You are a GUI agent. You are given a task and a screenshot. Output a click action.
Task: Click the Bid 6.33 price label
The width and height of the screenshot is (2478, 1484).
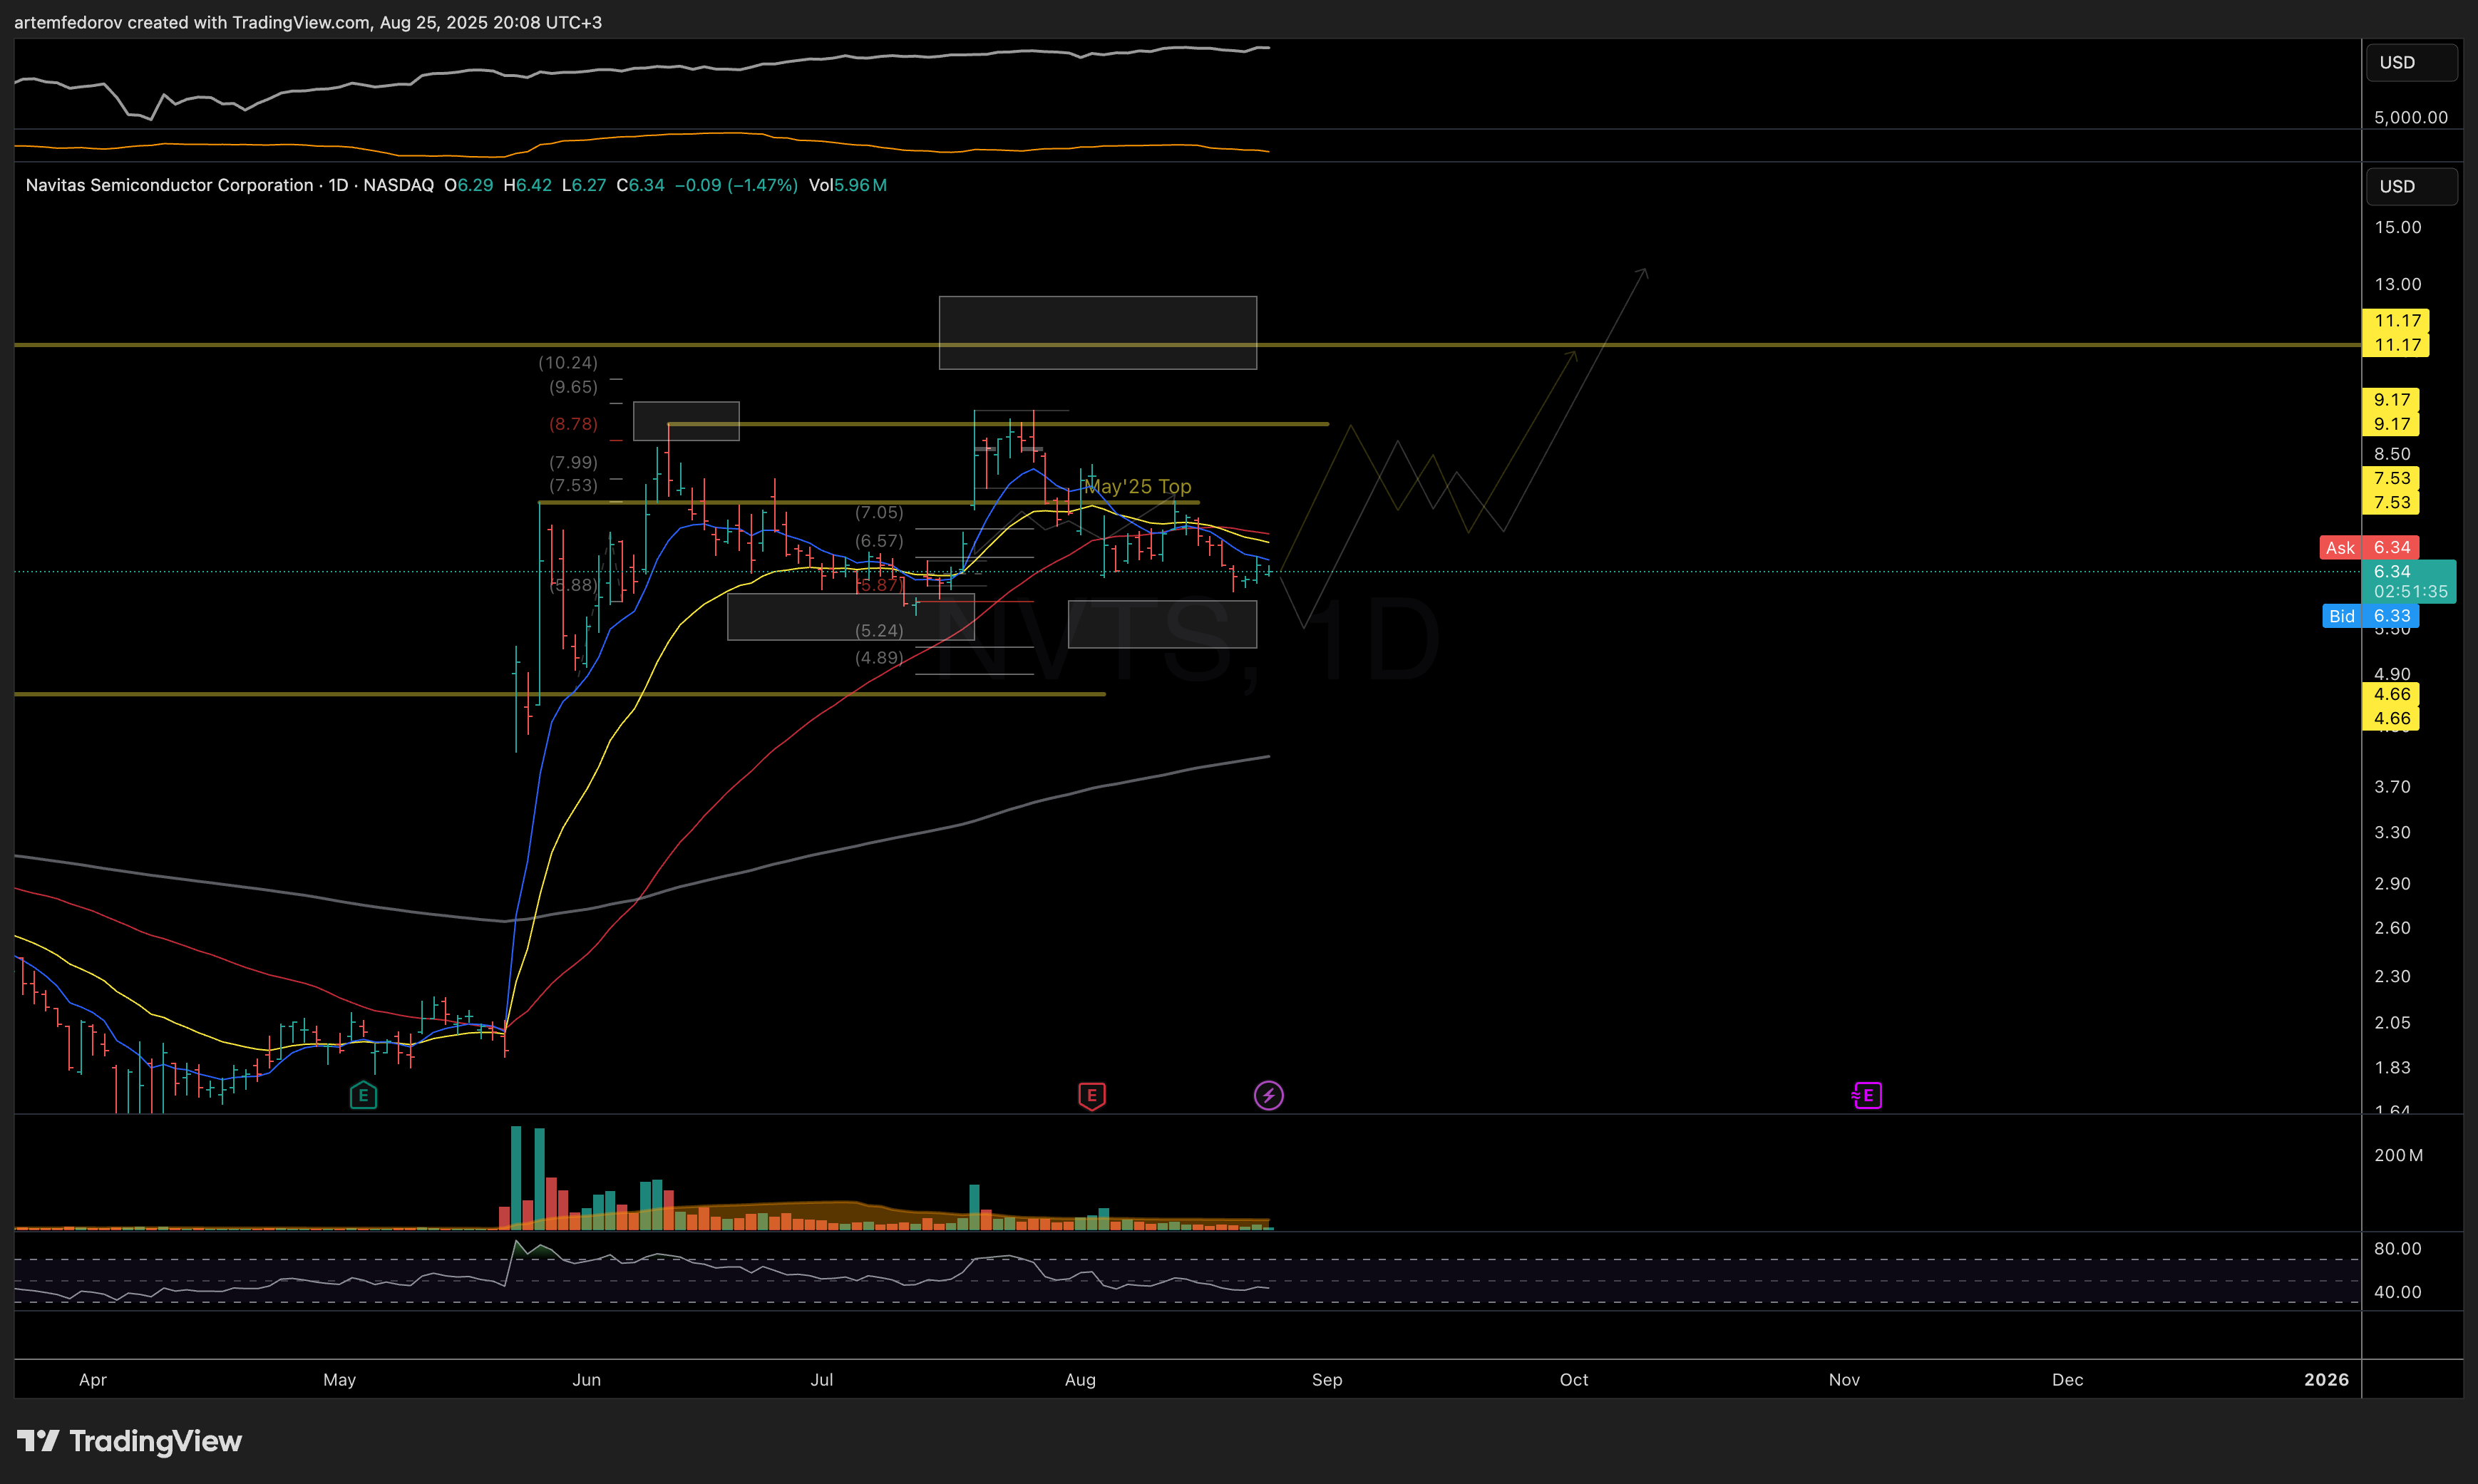pos(2370,616)
